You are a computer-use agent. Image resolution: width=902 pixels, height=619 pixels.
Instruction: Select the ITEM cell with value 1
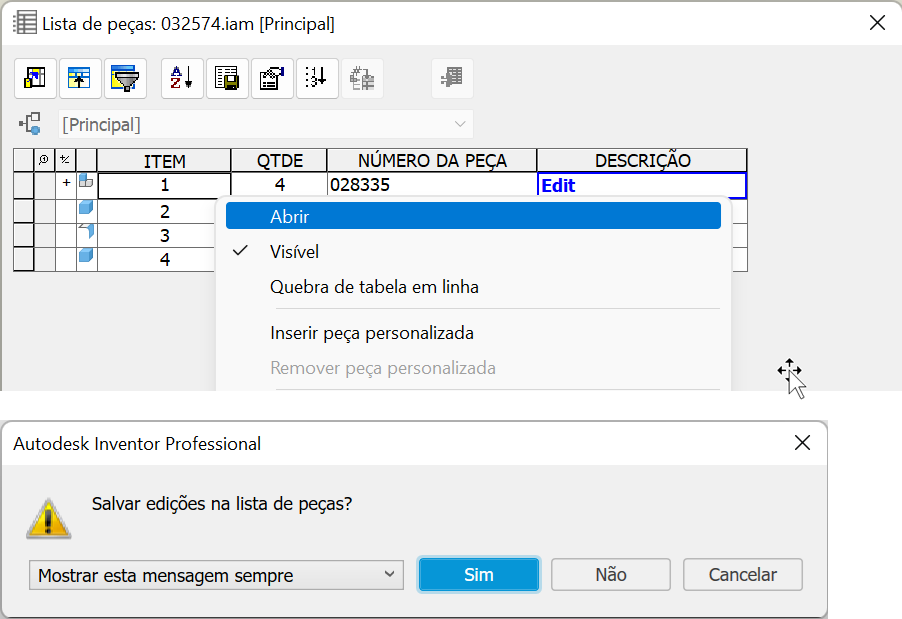click(x=165, y=185)
